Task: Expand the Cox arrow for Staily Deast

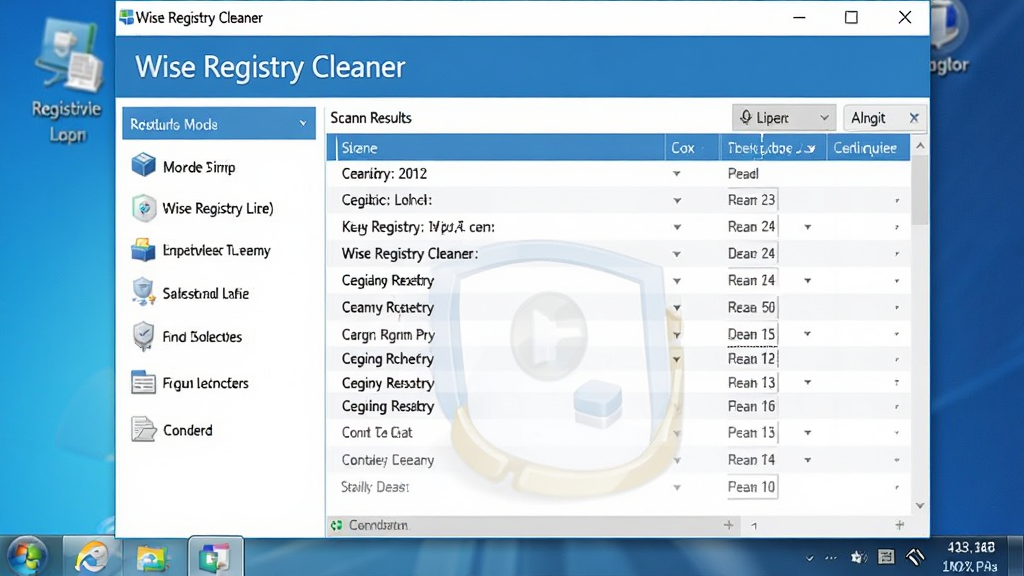Action: [677, 488]
